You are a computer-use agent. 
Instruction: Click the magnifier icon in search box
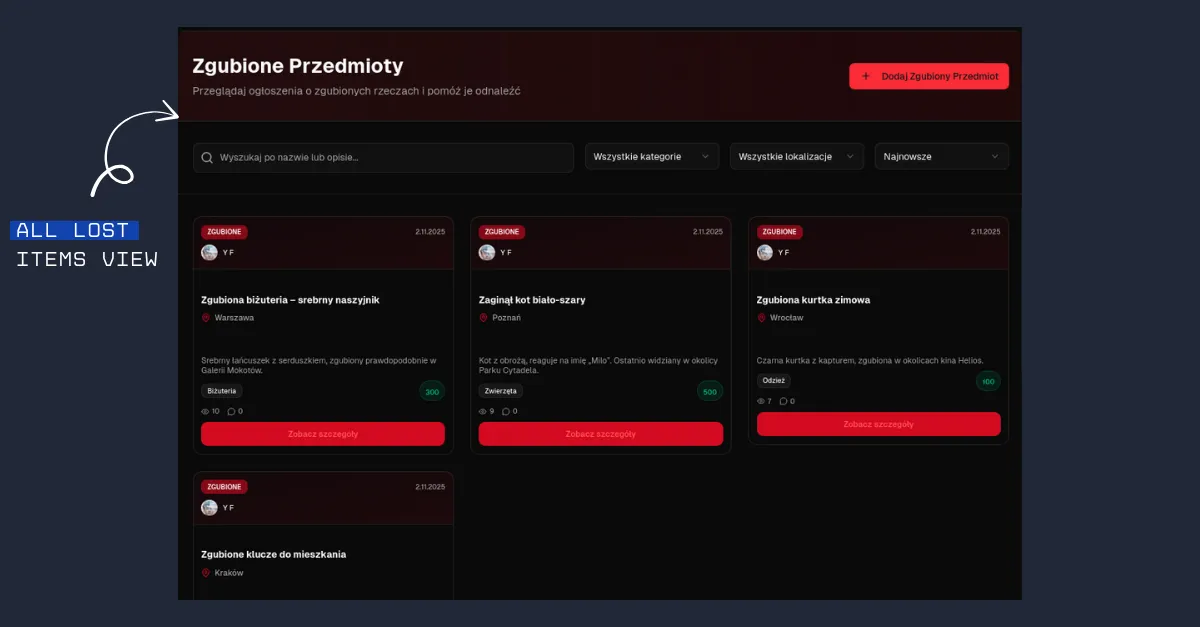pos(207,157)
